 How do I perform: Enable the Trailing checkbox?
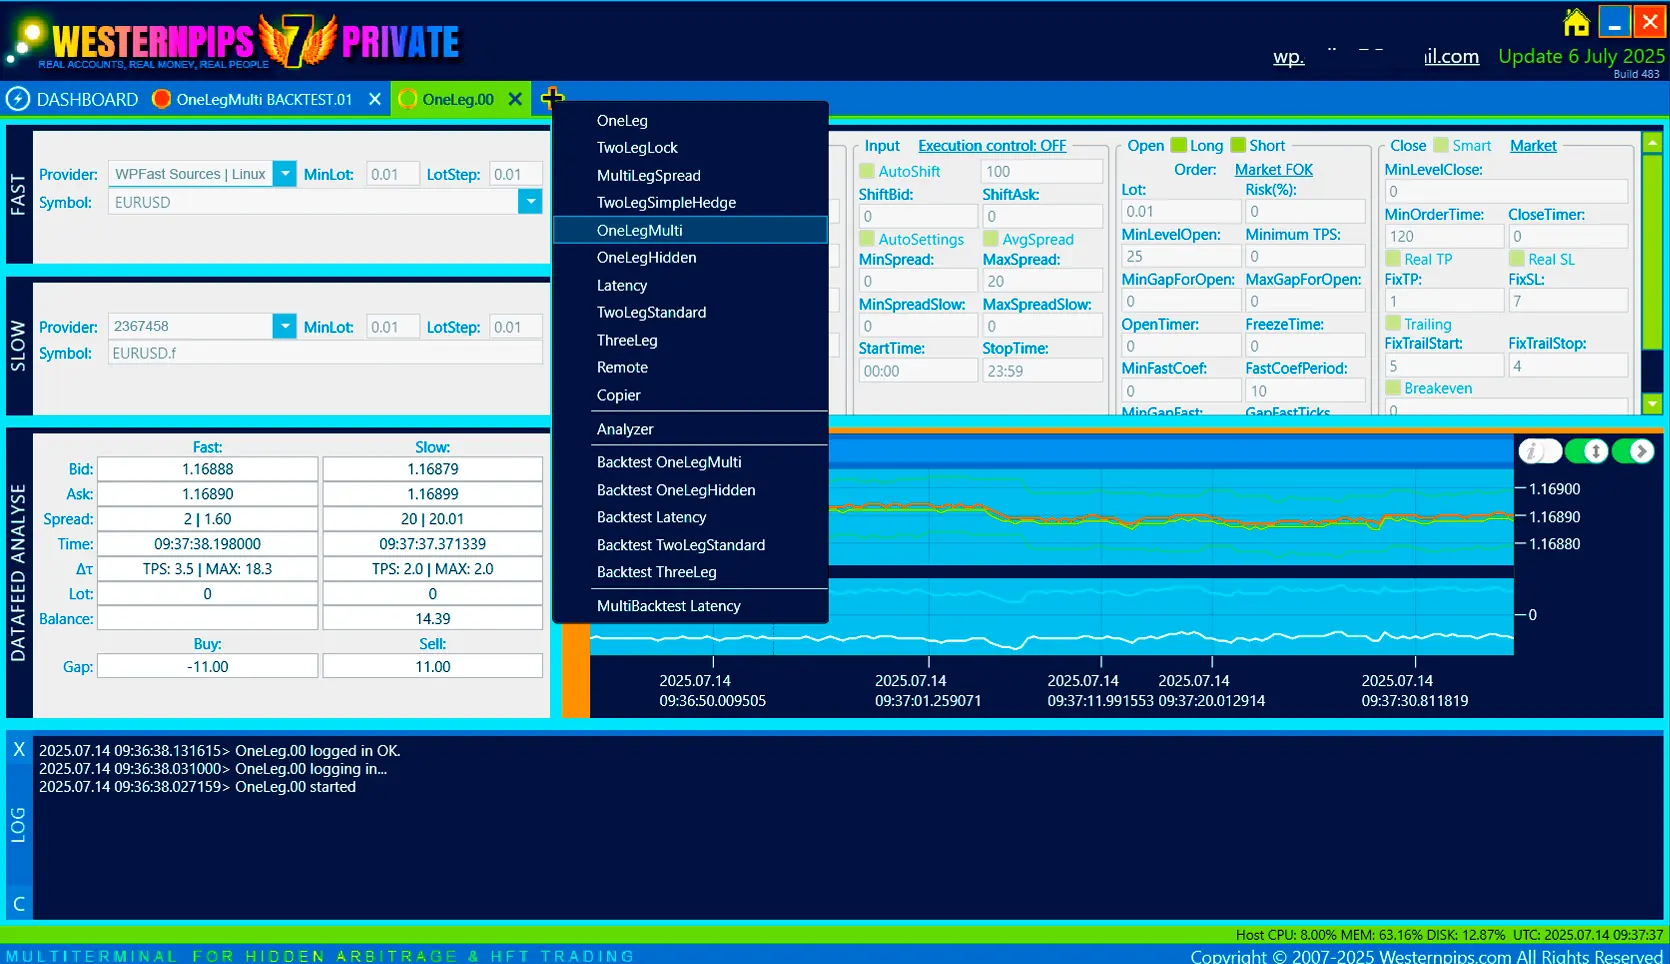1393,323
